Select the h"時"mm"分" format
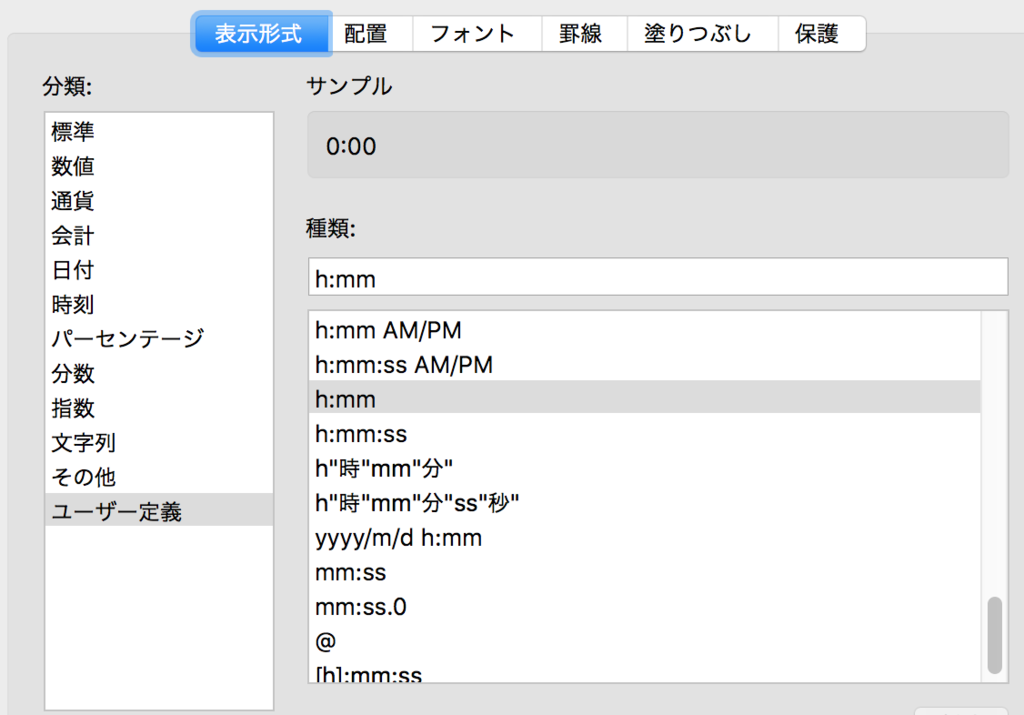This screenshot has width=1024, height=715. pos(645,469)
